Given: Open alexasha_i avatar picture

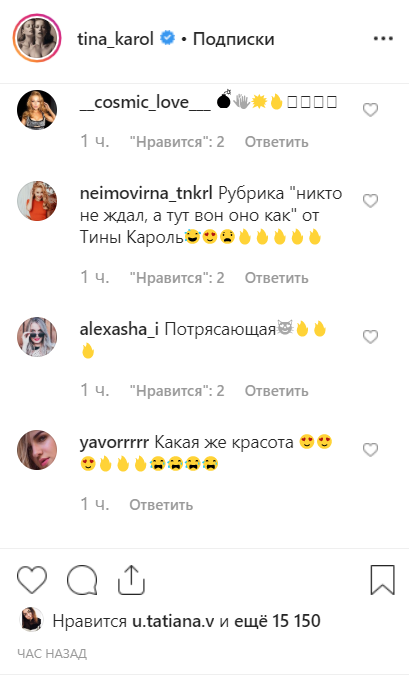Looking at the screenshot, I should (37, 337).
